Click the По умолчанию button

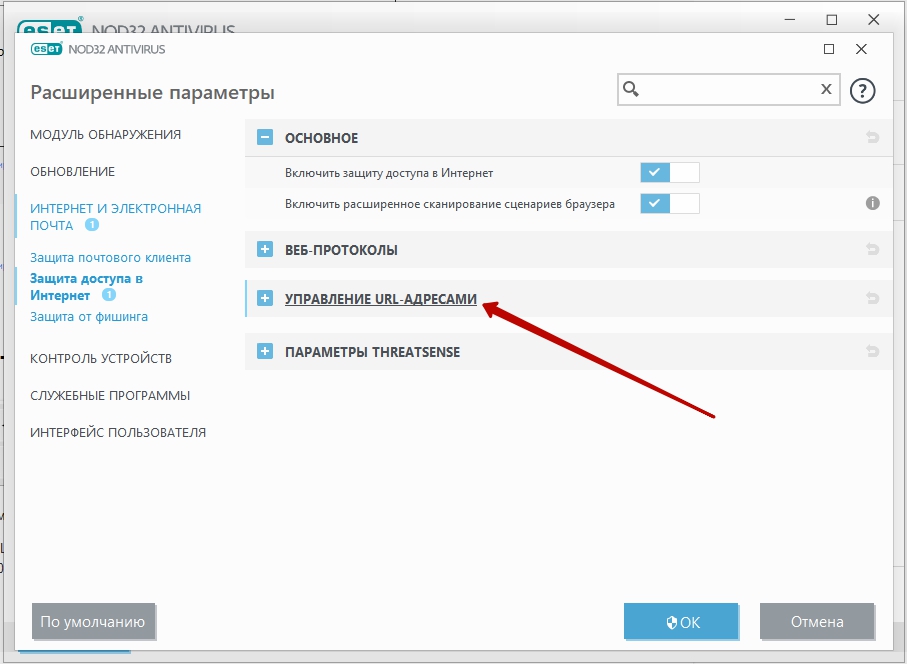(93, 621)
